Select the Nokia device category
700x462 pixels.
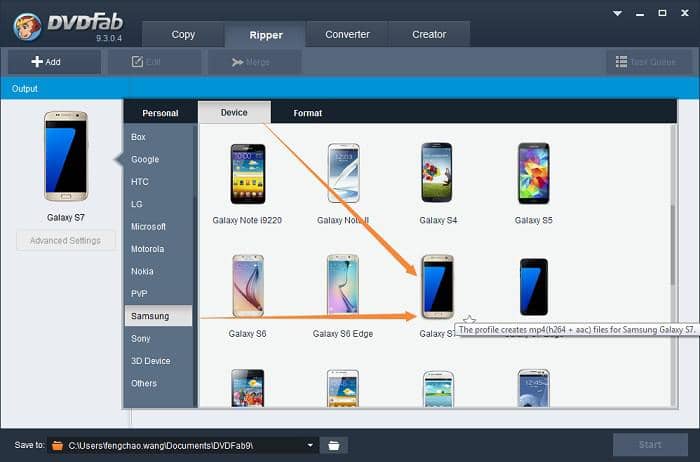pos(158,271)
